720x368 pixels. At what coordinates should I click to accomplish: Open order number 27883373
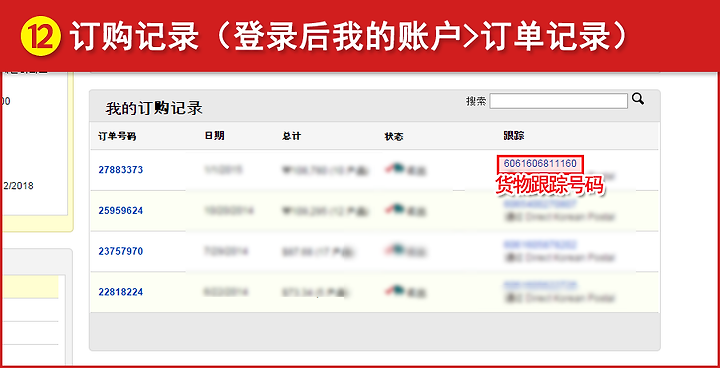click(121, 170)
